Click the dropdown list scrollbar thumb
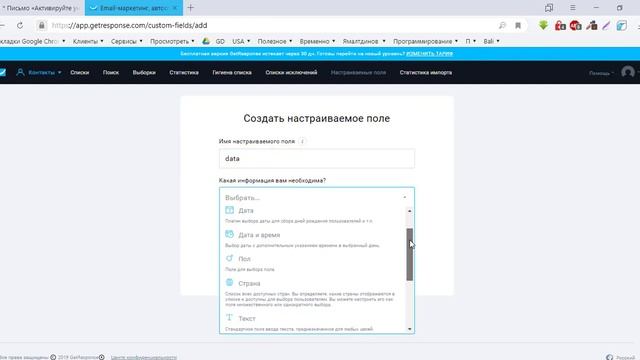Image resolution: width=640 pixels, height=360 pixels. pos(409,254)
